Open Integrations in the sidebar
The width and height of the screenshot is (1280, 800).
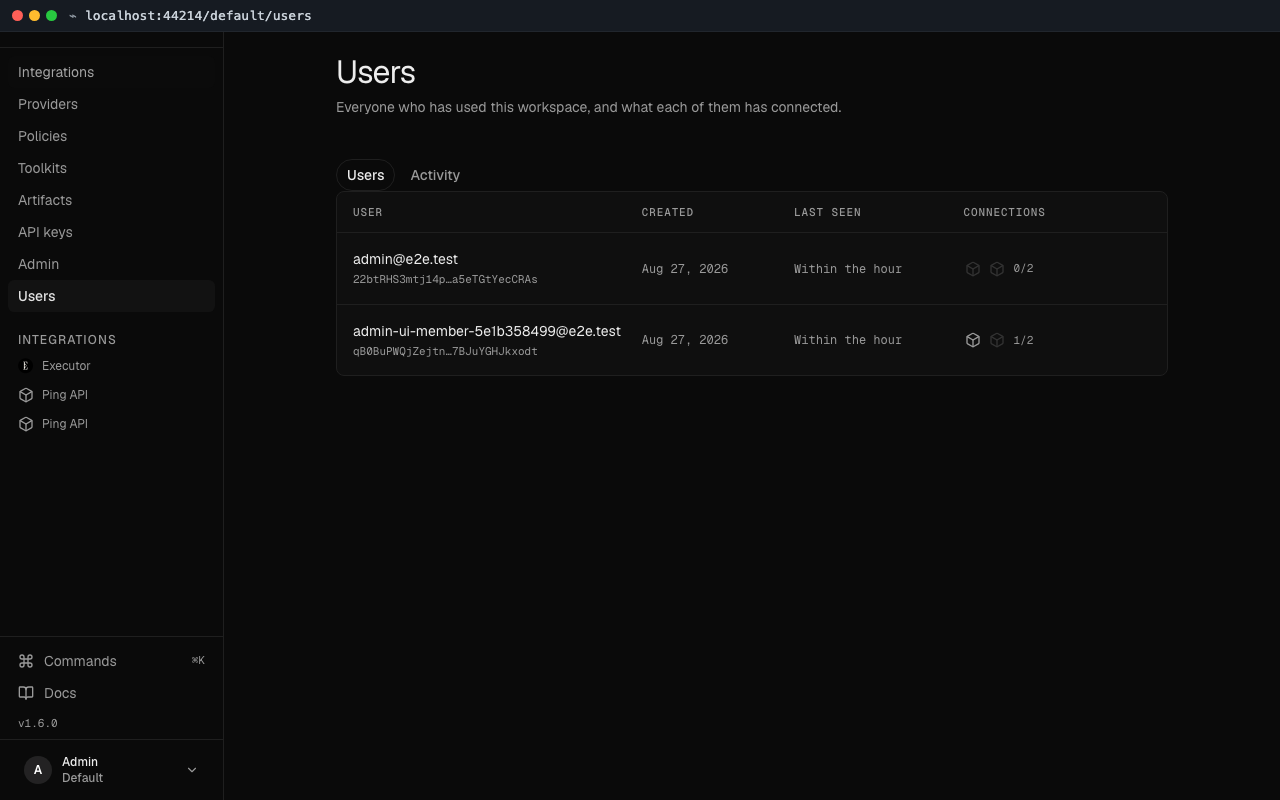(111, 72)
